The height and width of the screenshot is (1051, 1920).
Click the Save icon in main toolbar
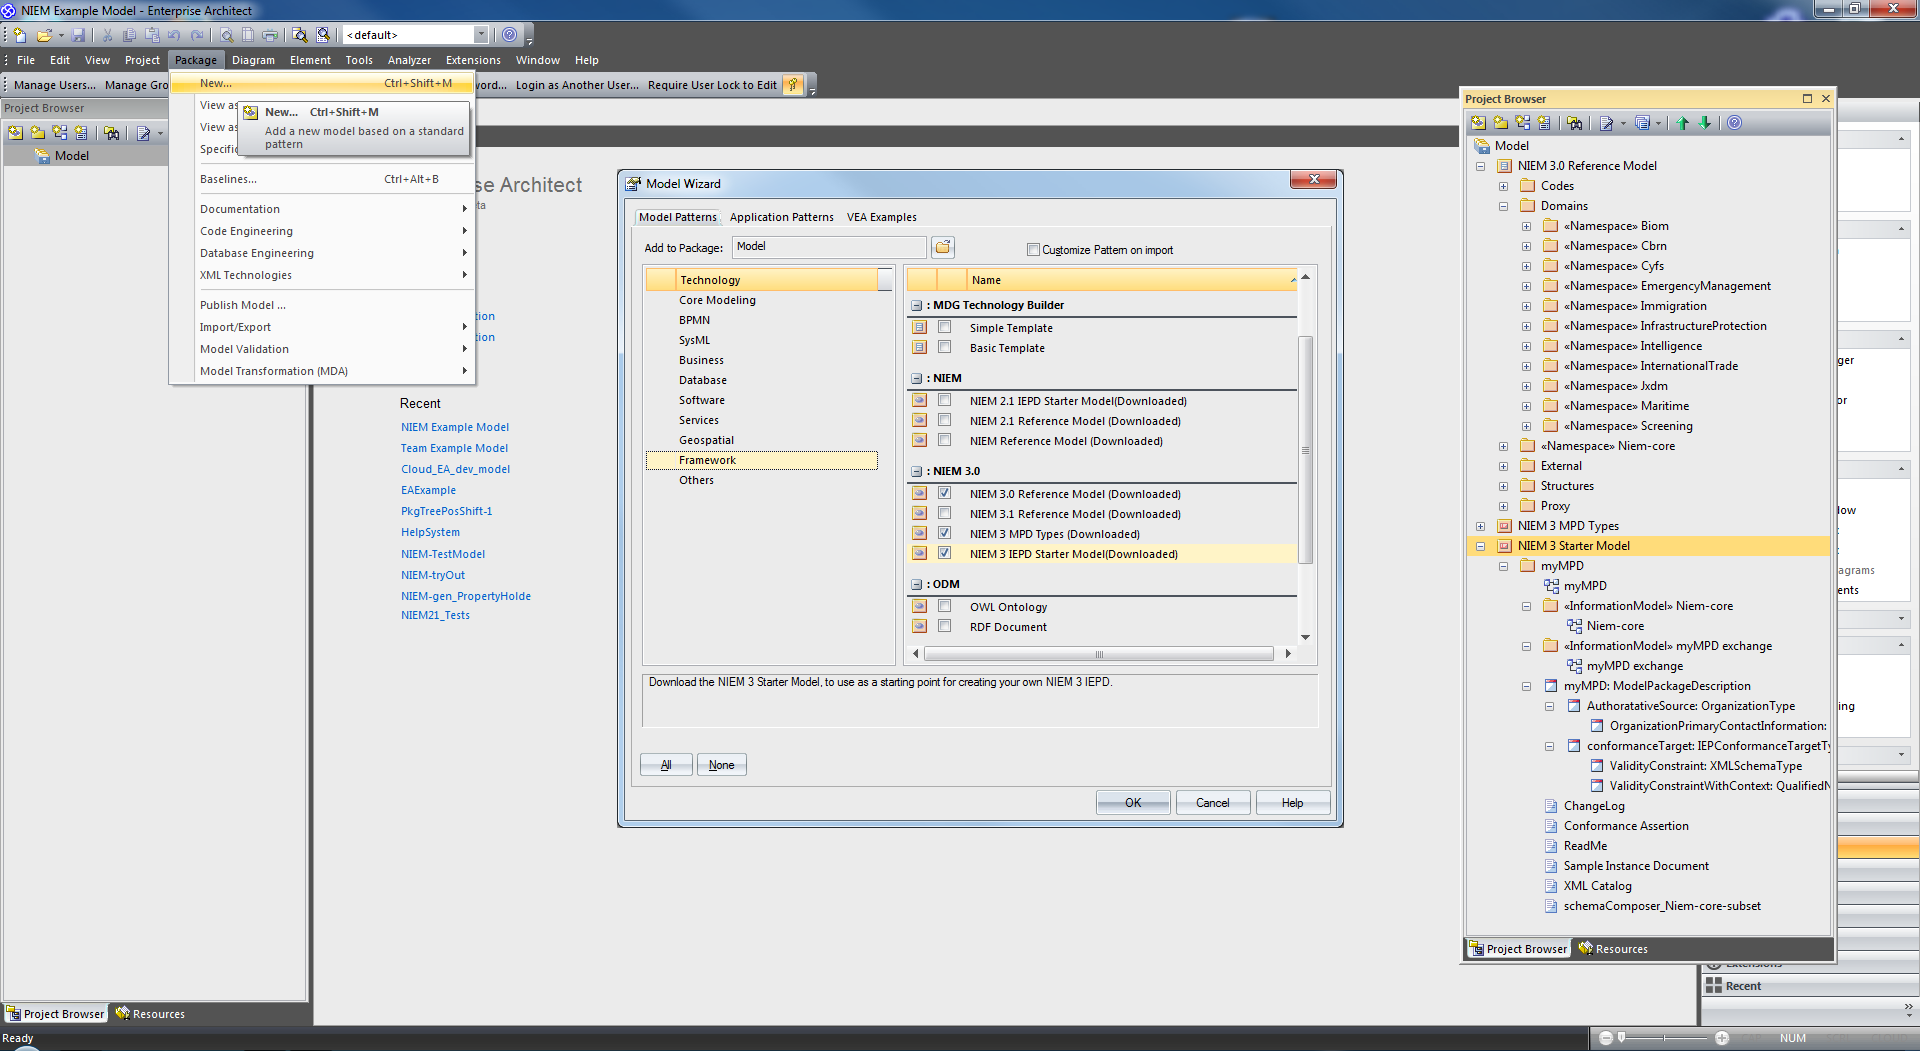(x=78, y=35)
